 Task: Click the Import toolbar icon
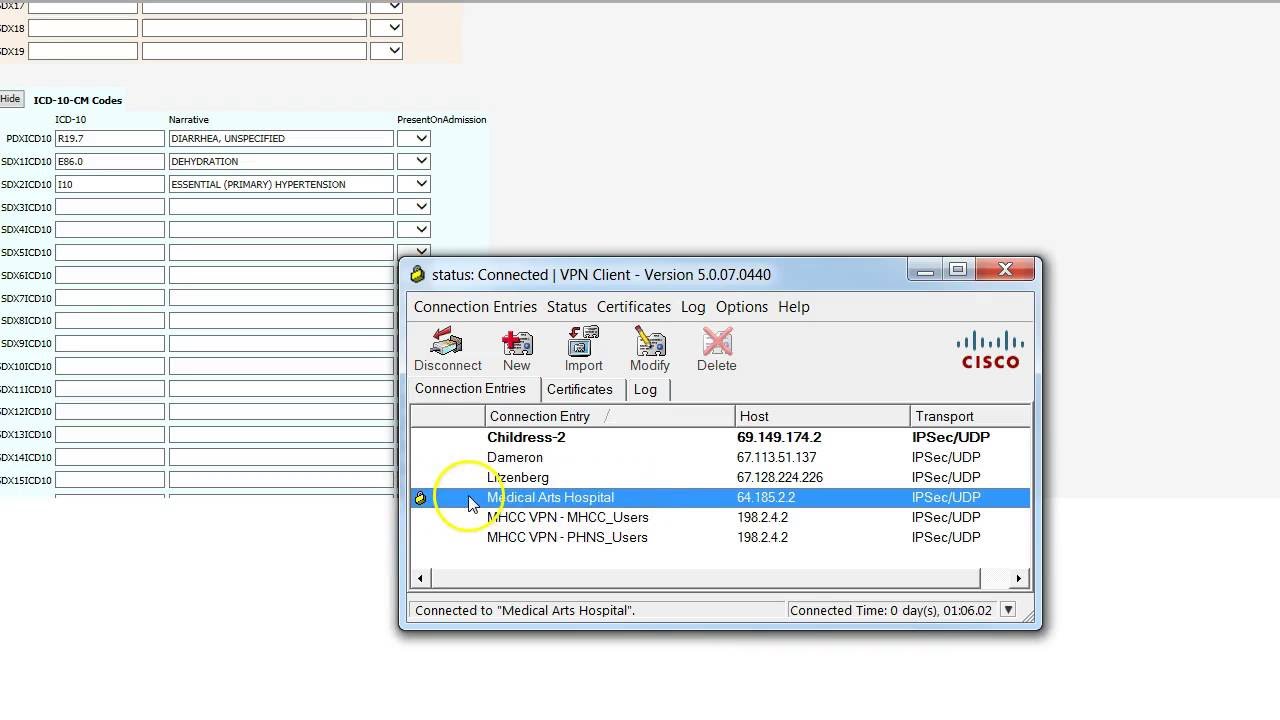coord(583,342)
